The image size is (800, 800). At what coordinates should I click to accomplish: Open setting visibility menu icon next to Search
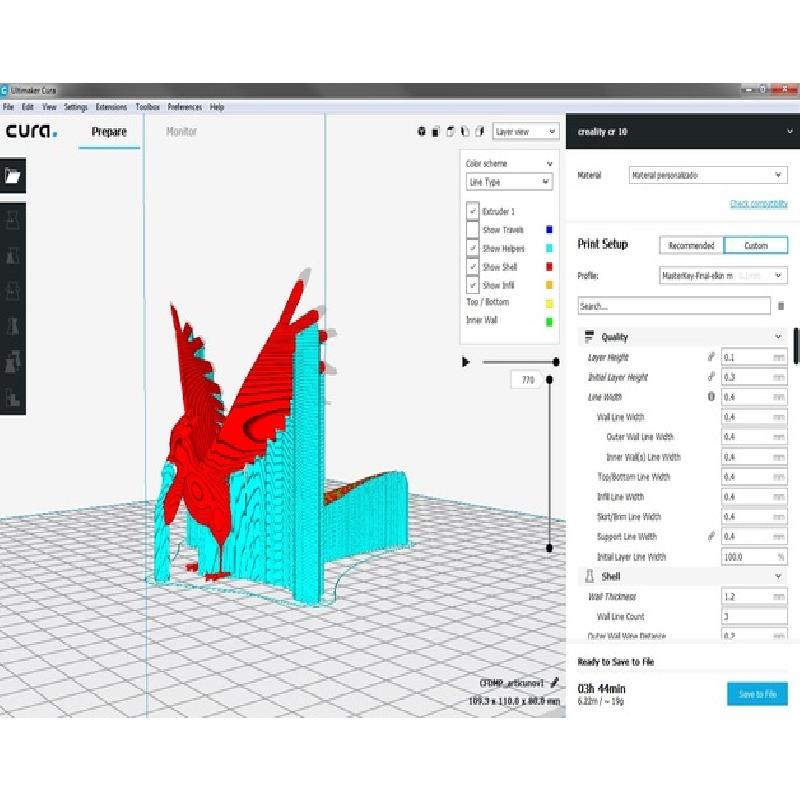[x=781, y=306]
